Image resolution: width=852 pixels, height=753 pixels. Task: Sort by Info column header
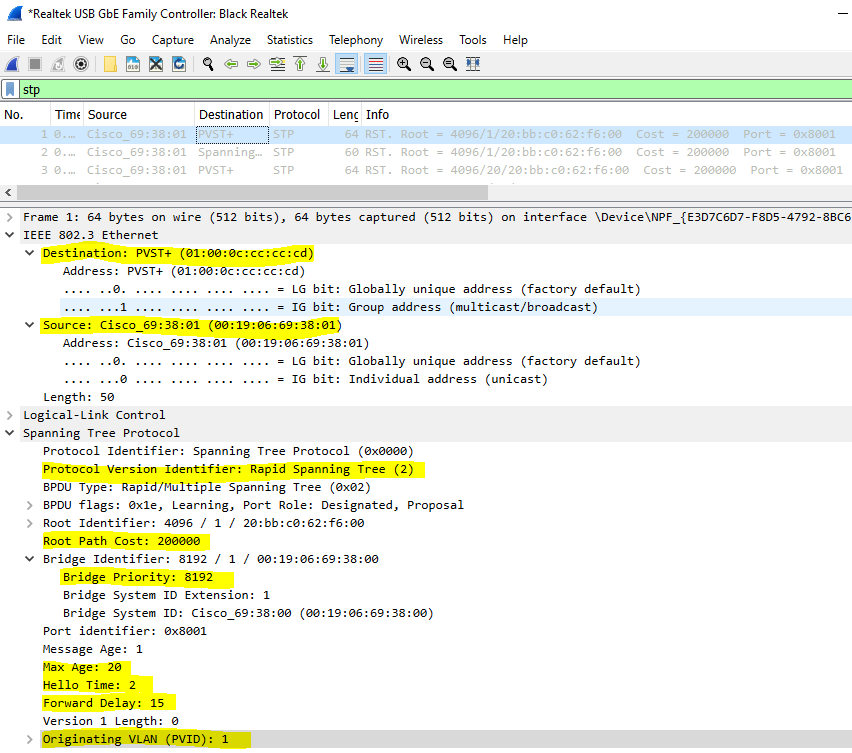pos(606,115)
